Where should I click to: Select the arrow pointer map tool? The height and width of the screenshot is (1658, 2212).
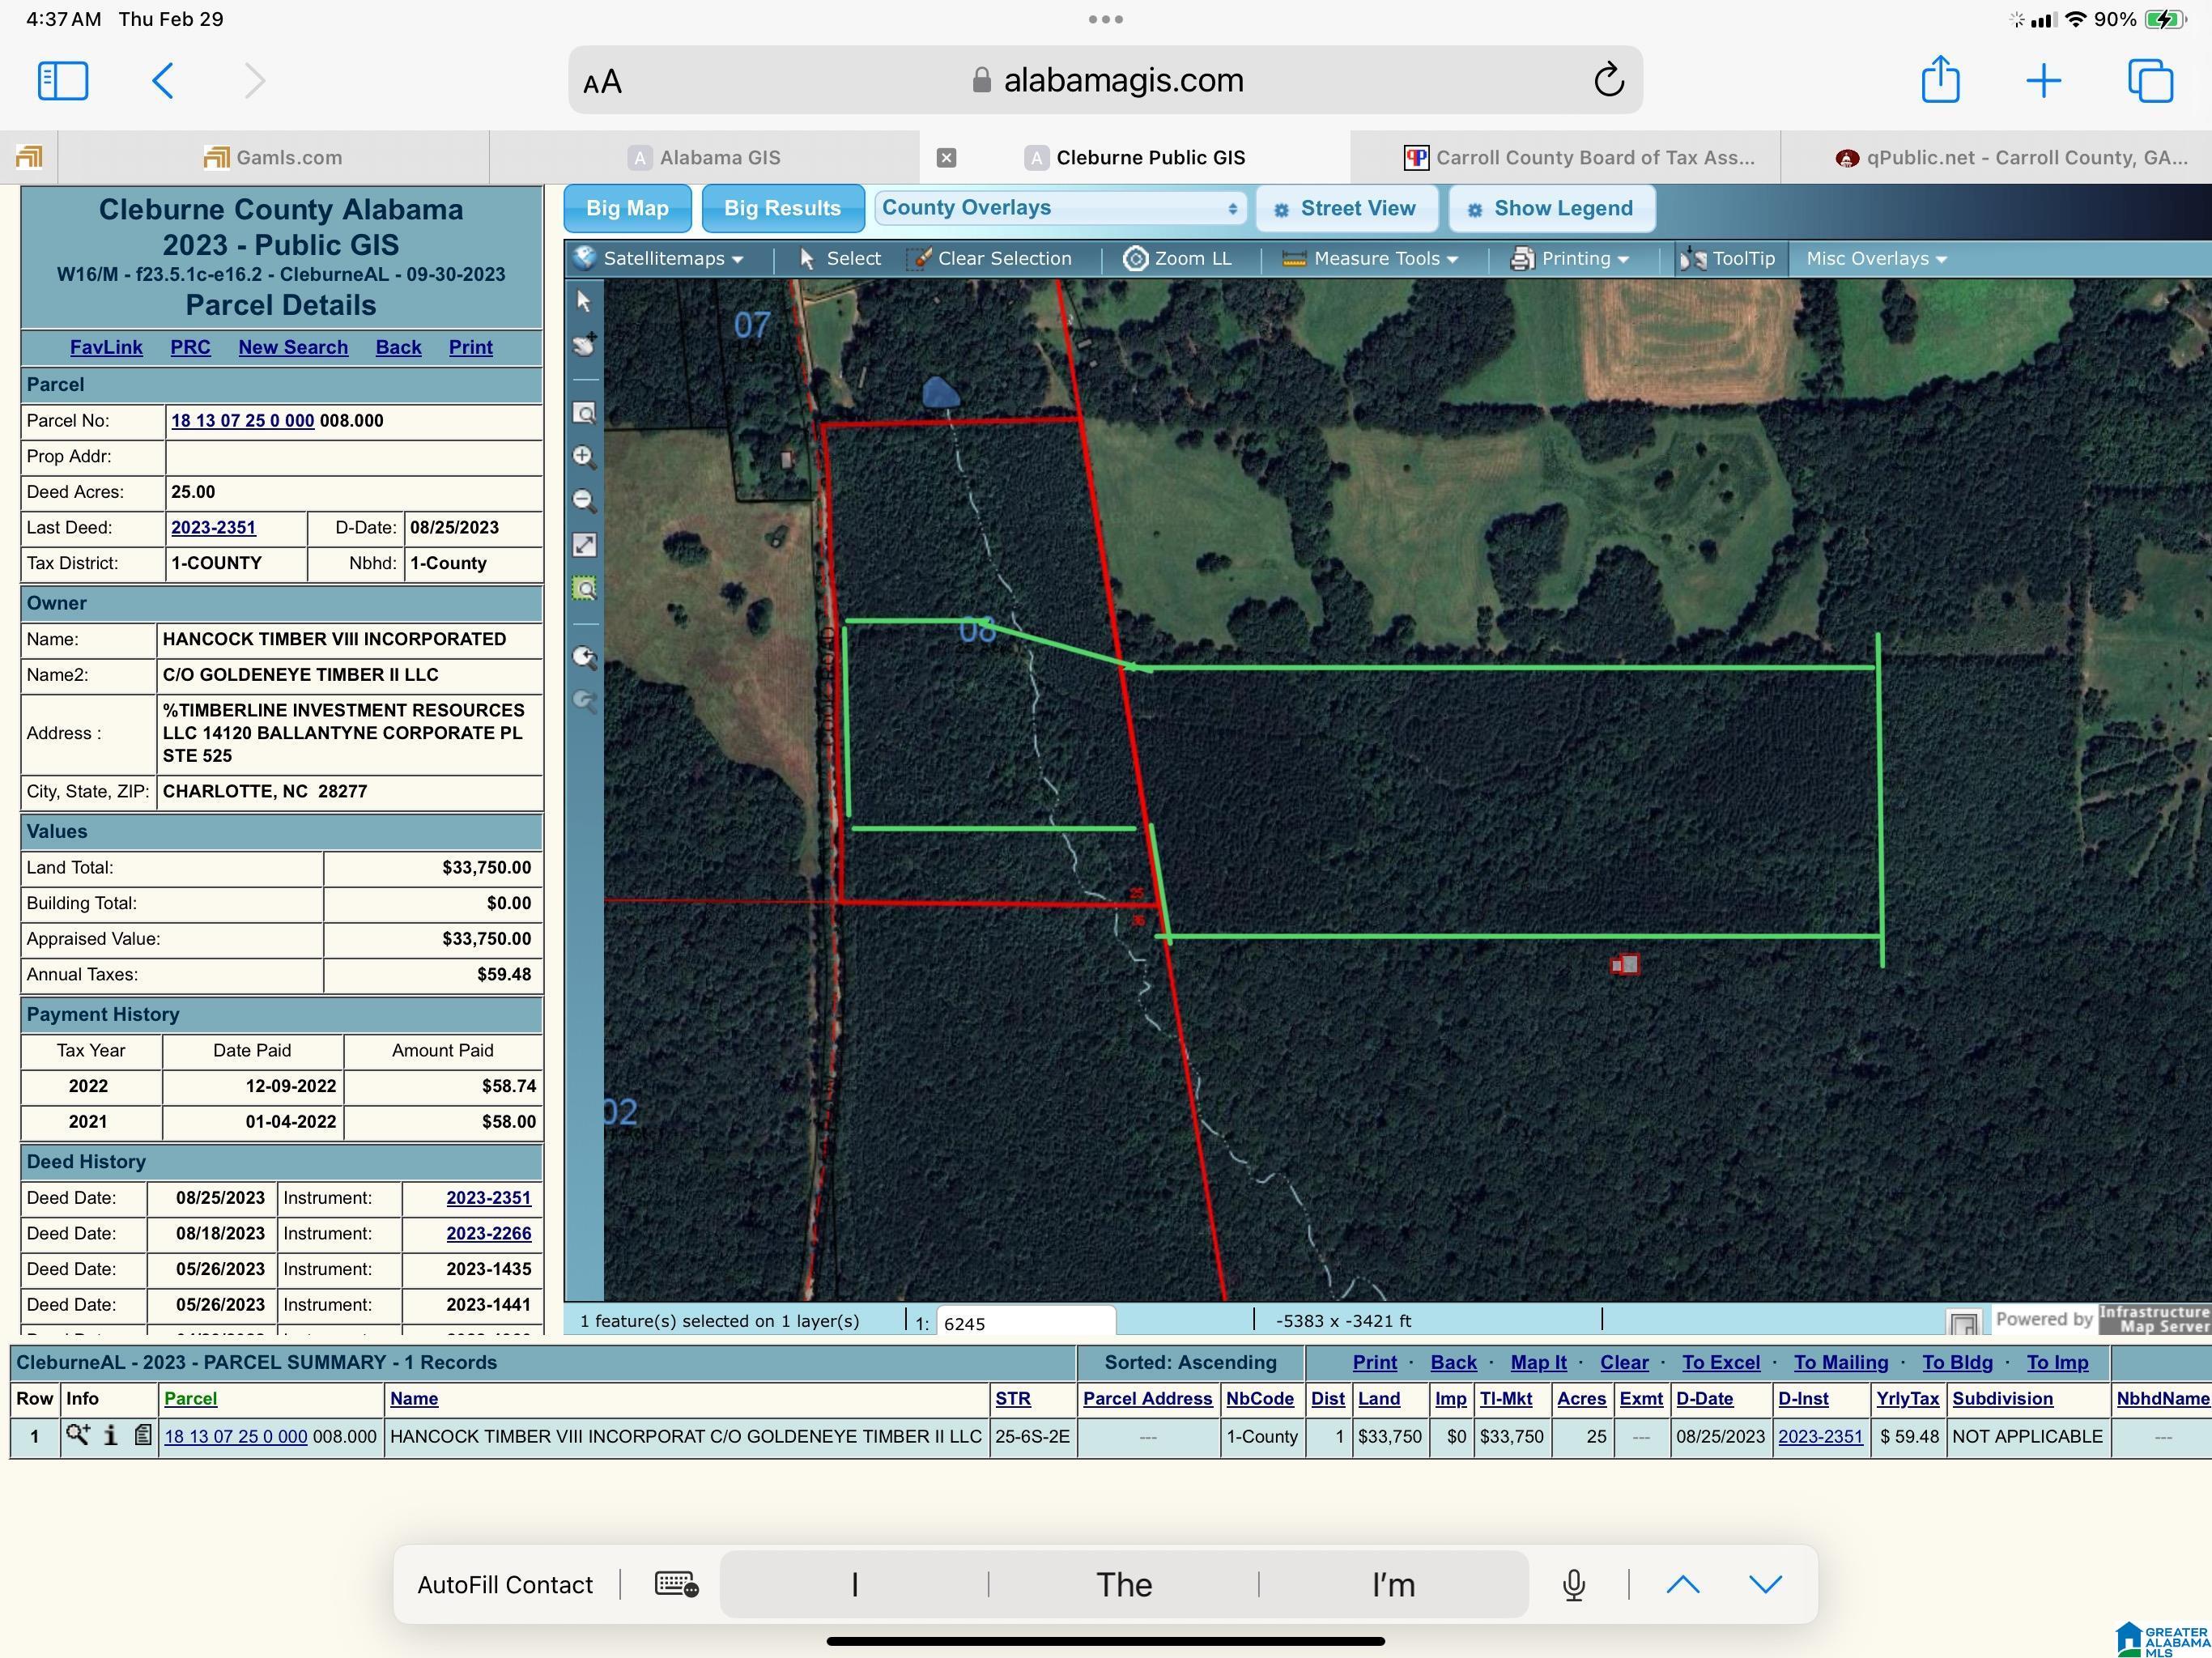(x=585, y=301)
